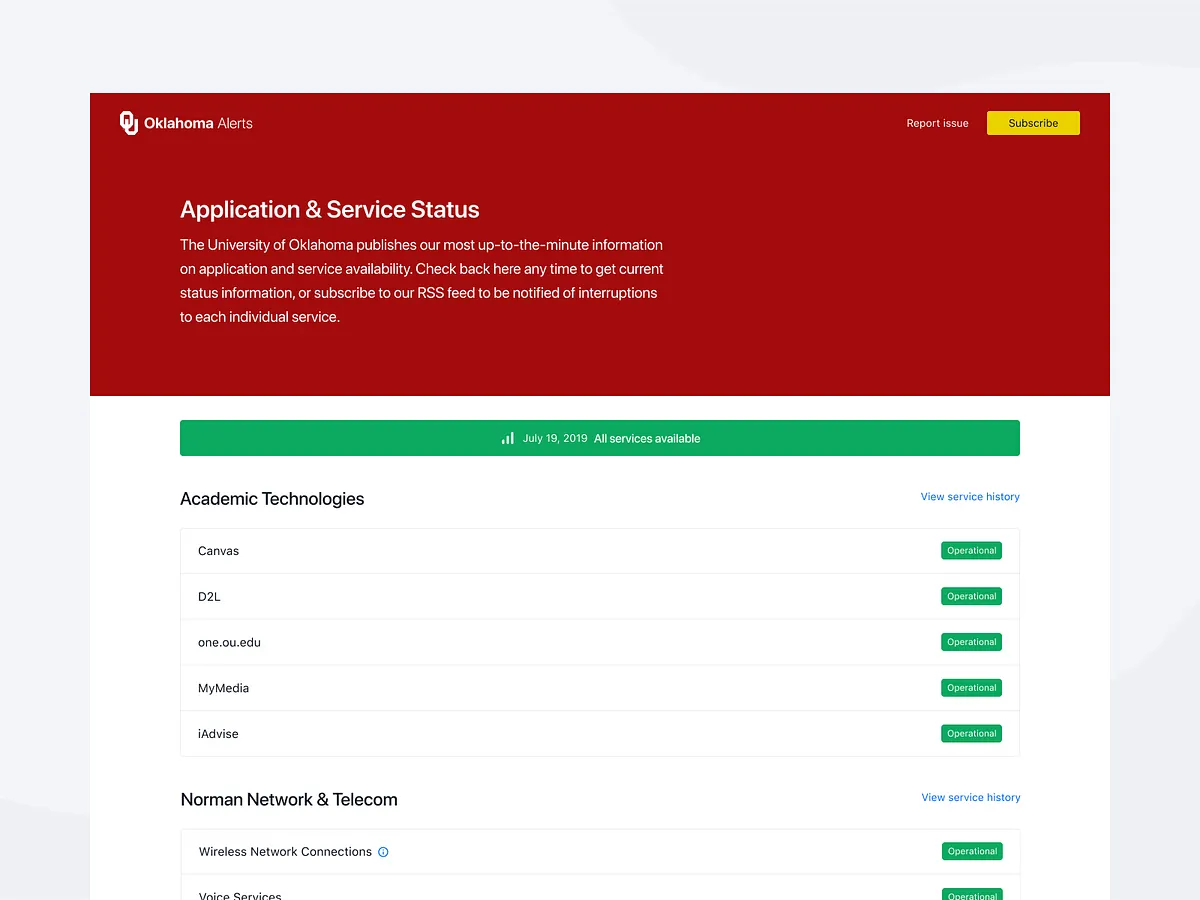Viewport: 1200px width, 900px height.
Task: Click the Oklahoma Alerts wordmark
Action: pos(197,123)
